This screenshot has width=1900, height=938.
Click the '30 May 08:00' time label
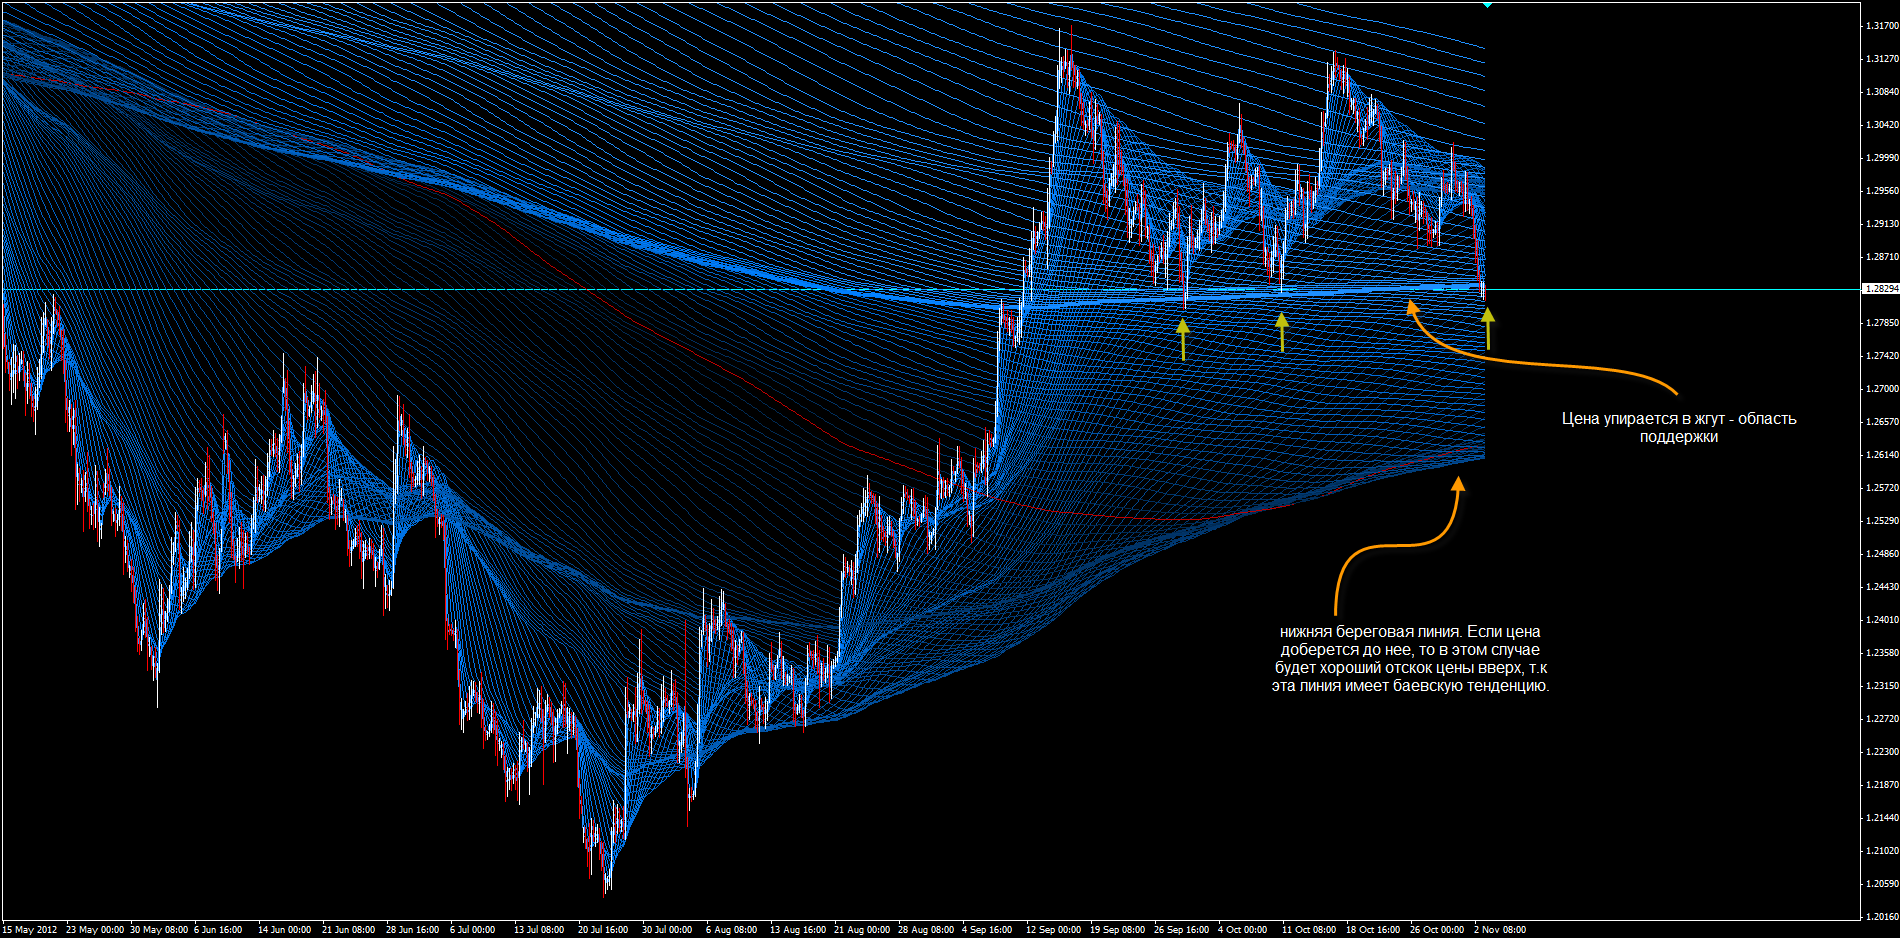click(x=159, y=930)
